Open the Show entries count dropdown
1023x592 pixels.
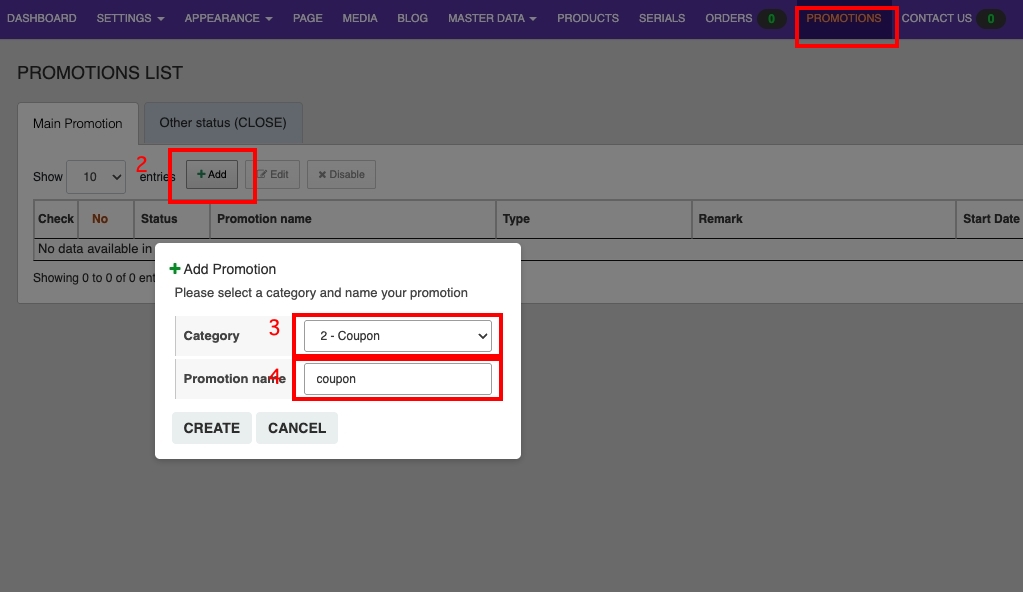96,176
